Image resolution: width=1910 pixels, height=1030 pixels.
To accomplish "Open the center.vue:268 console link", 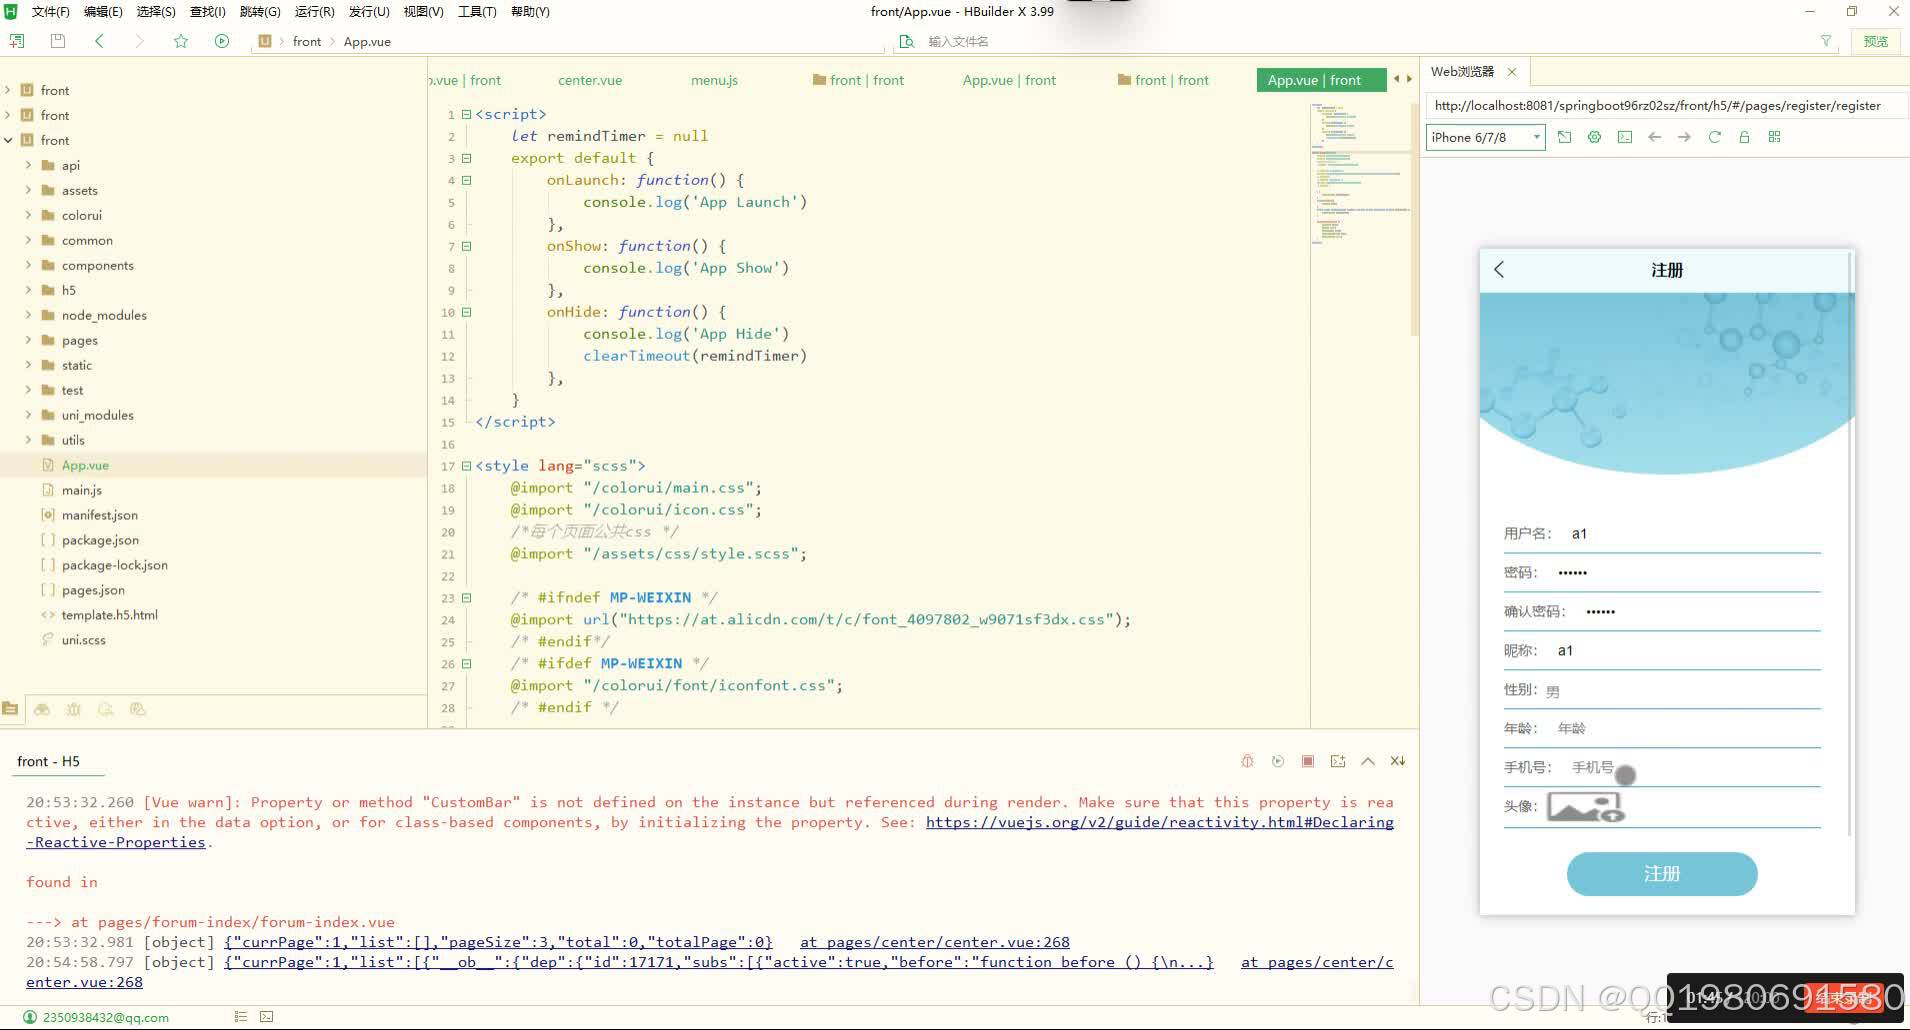I will [x=935, y=942].
